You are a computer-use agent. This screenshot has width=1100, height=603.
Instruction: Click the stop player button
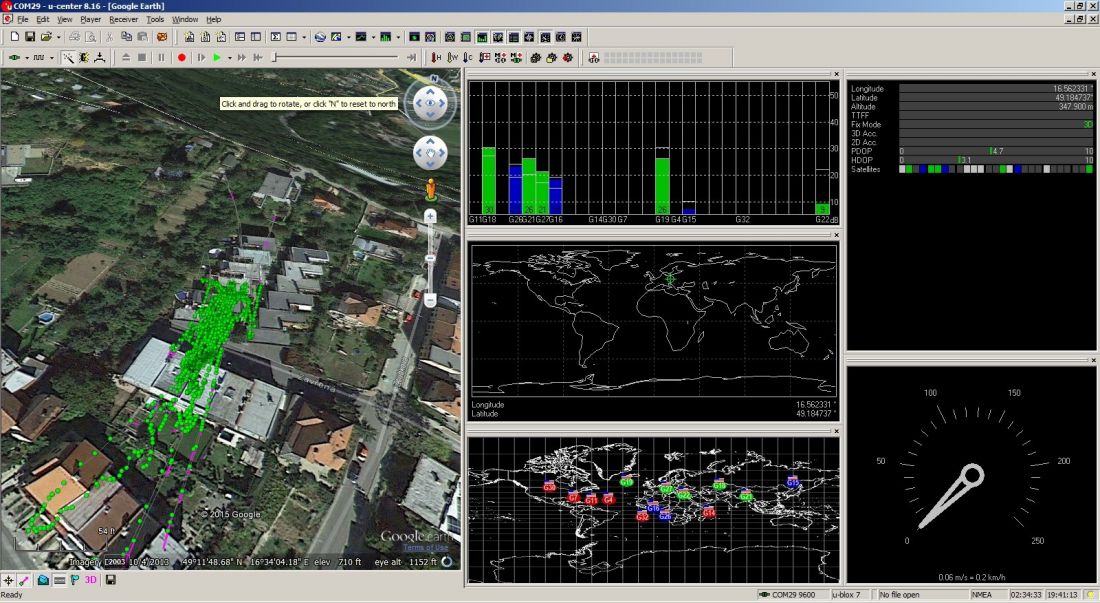(x=142, y=57)
